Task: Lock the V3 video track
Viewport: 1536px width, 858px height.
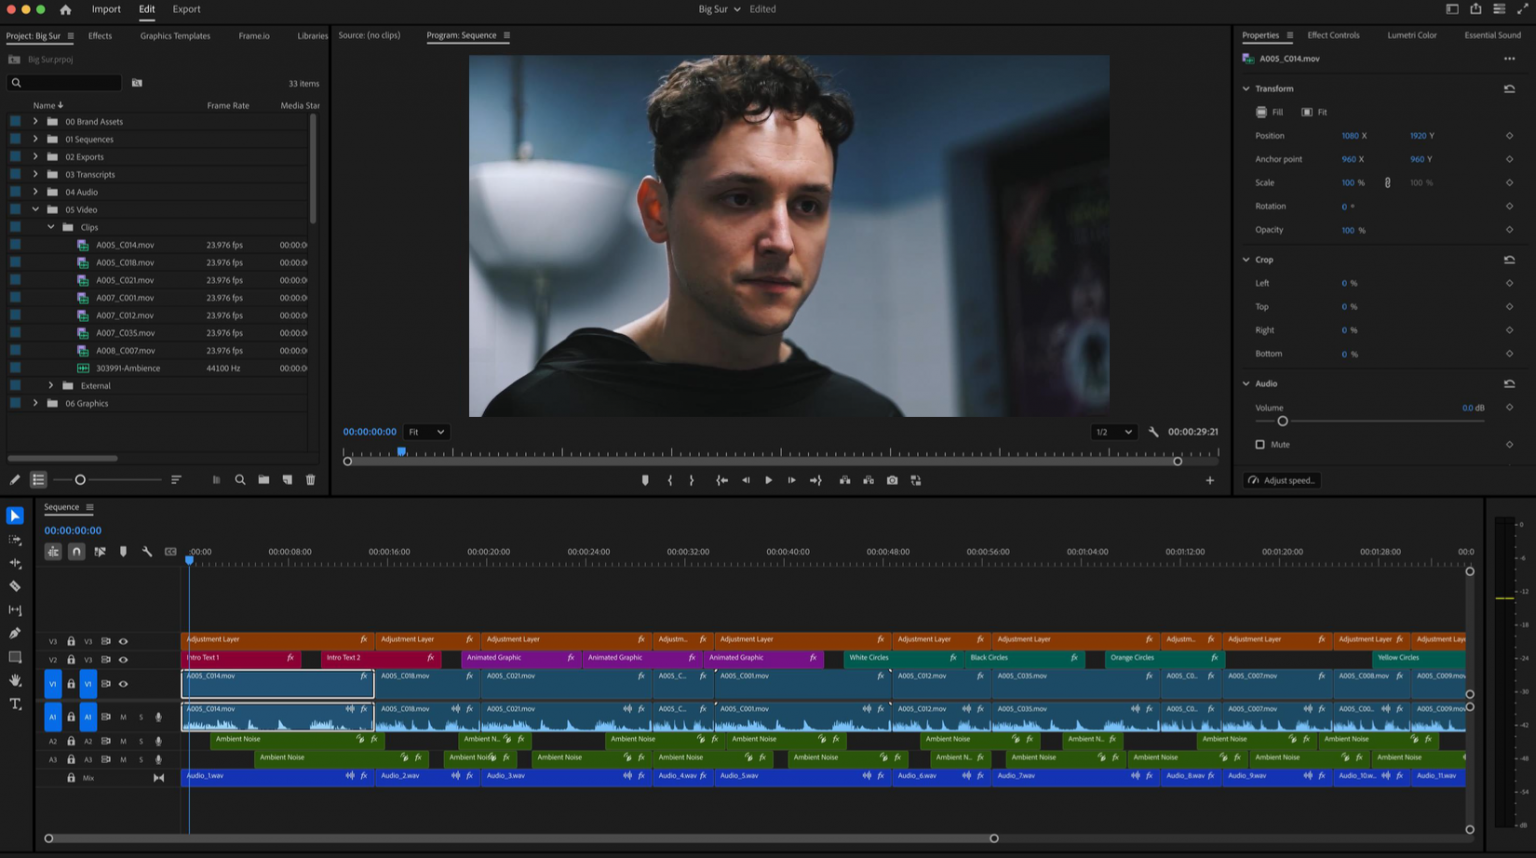Action: click(x=71, y=641)
